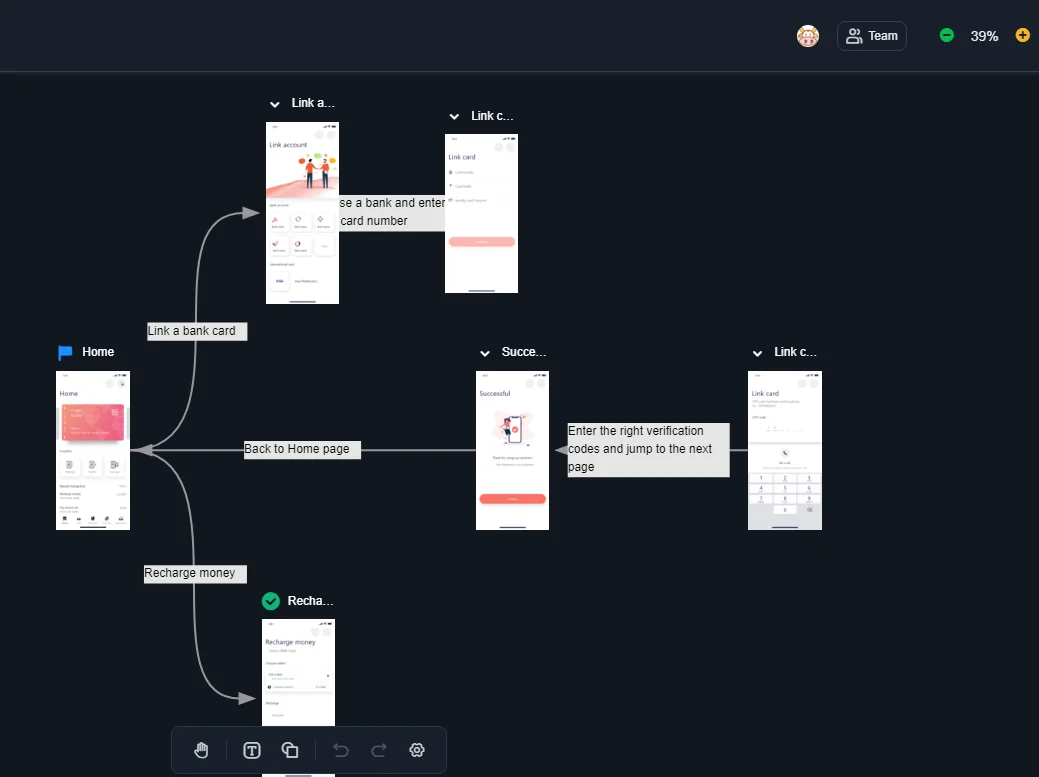
Task: Select the Home screen thumbnail
Action: [x=93, y=450]
